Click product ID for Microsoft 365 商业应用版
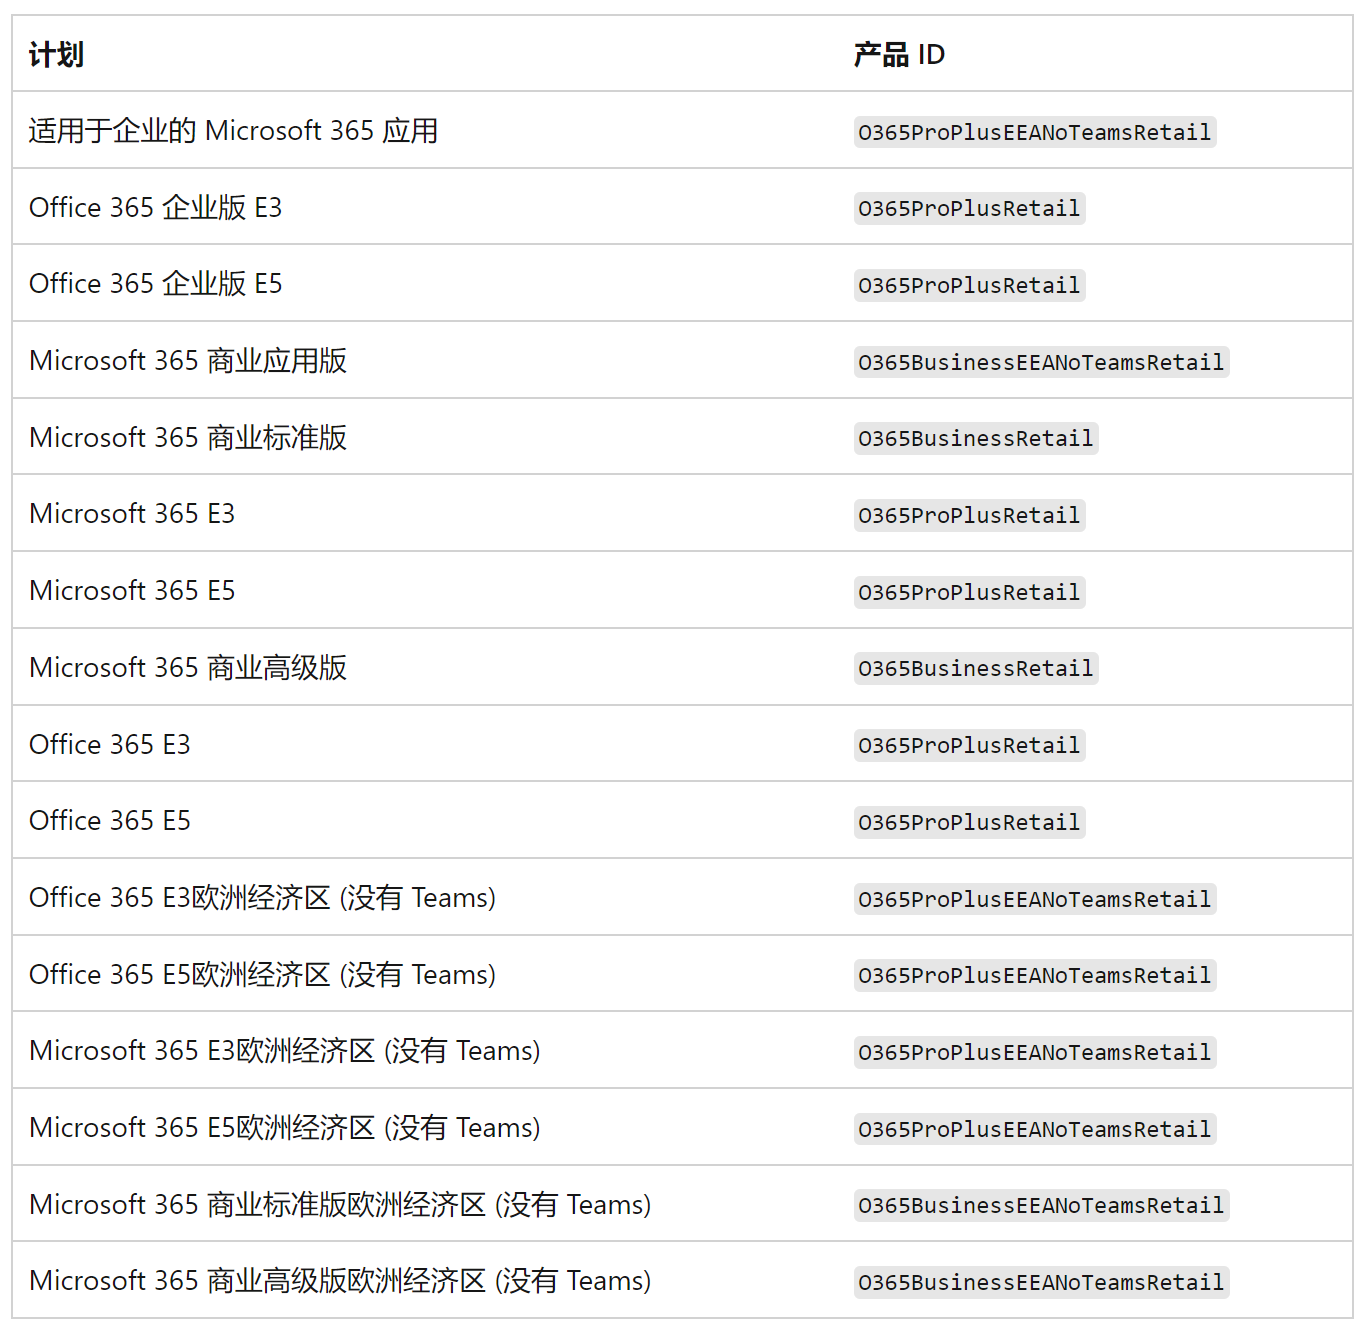The width and height of the screenshot is (1365, 1330). coord(1041,362)
